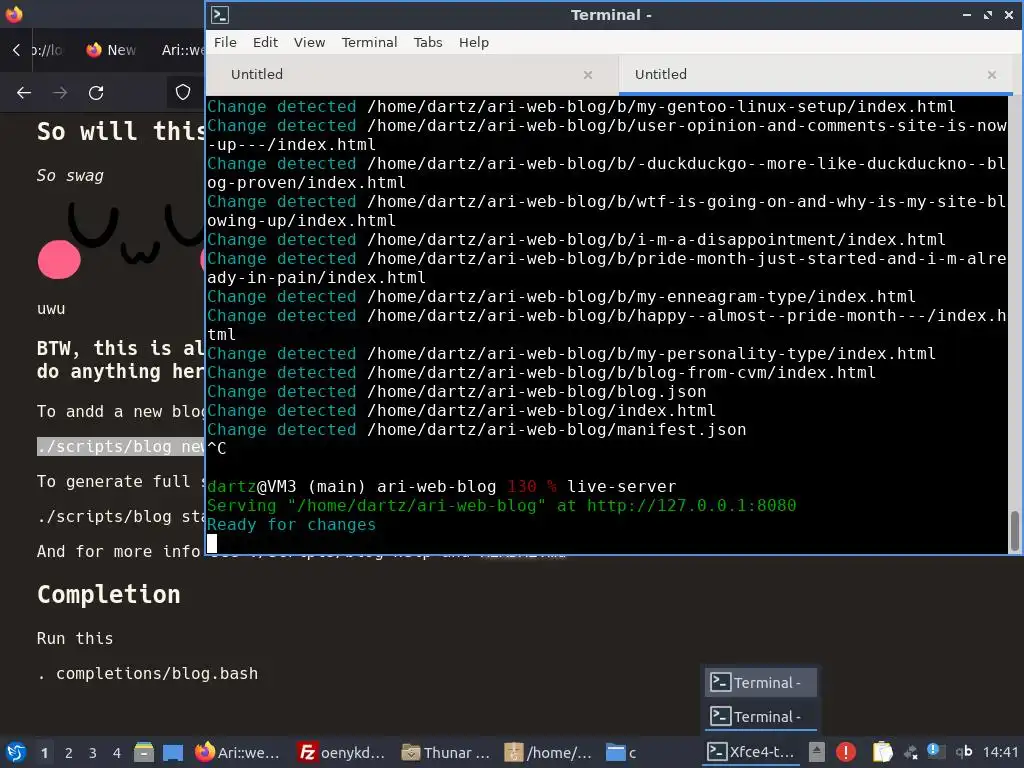Click the panel clock showing 14:41
This screenshot has height=768, width=1024.
[1000, 752]
